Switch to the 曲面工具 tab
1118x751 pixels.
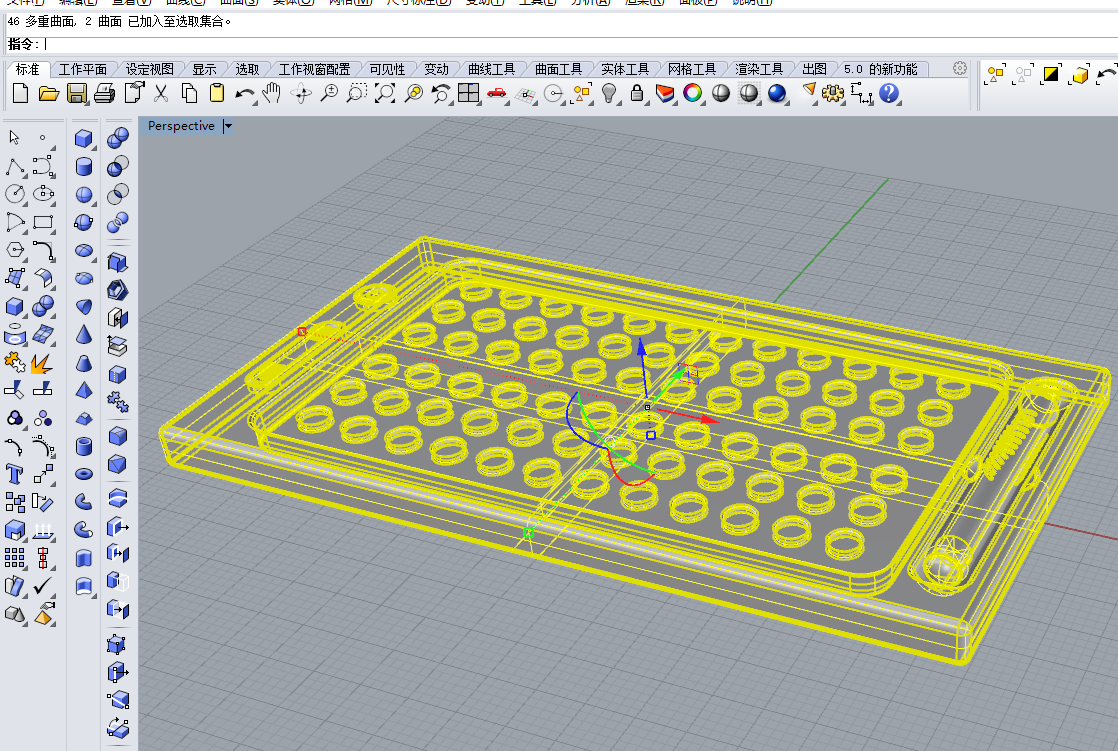click(558, 69)
